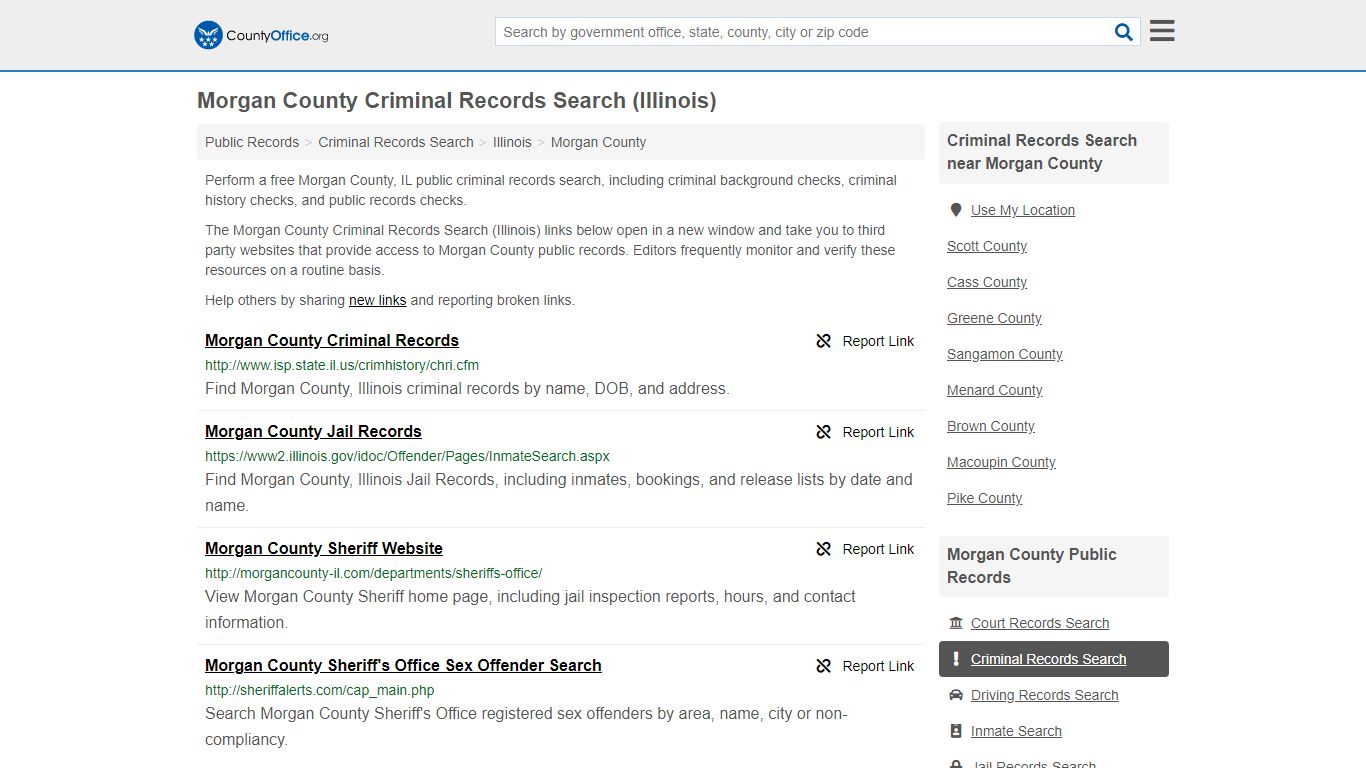Screen dimensions: 1366x768
Task: Click the broken-link icon for Morgan County Jail Records
Action: (824, 432)
